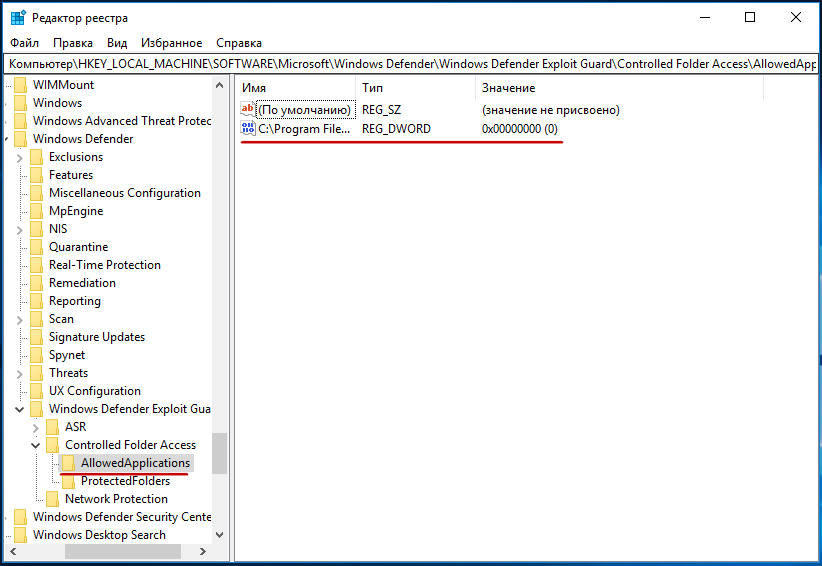The image size is (822, 566).
Task: Click the REG_DWORD type cell
Action: pos(396,129)
